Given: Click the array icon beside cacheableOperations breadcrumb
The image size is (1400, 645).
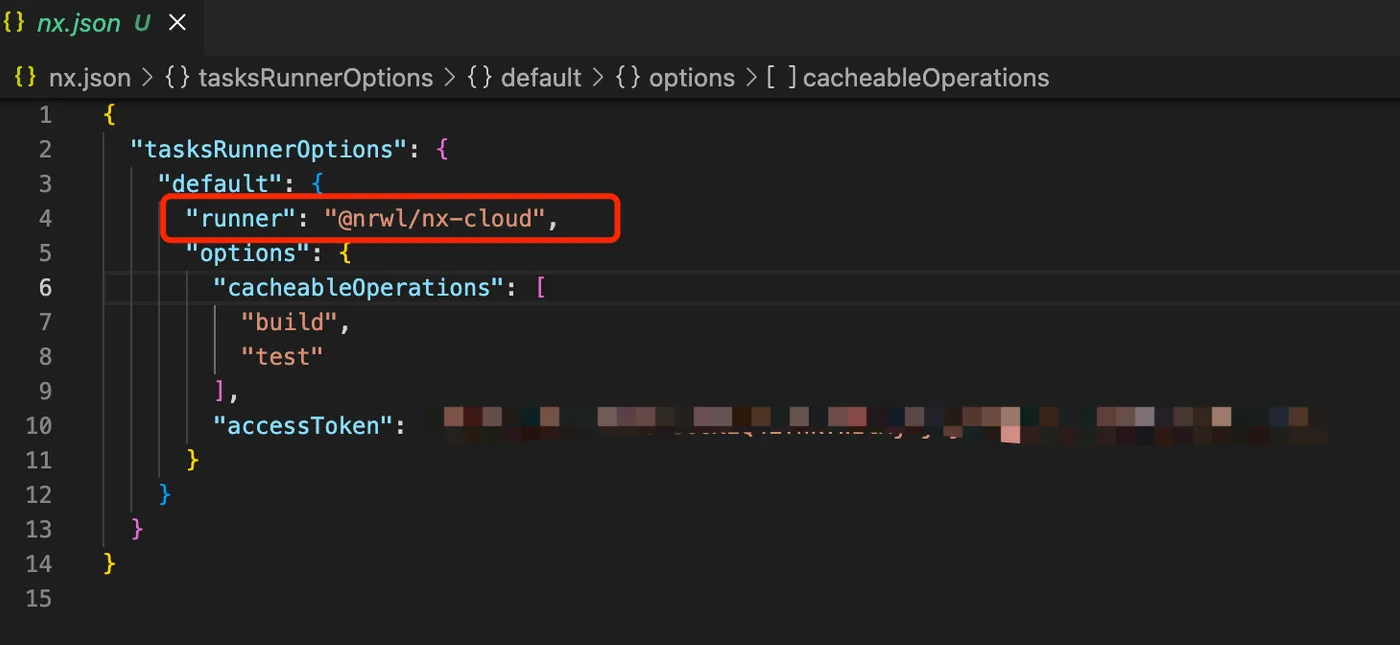Looking at the screenshot, I should [781, 78].
